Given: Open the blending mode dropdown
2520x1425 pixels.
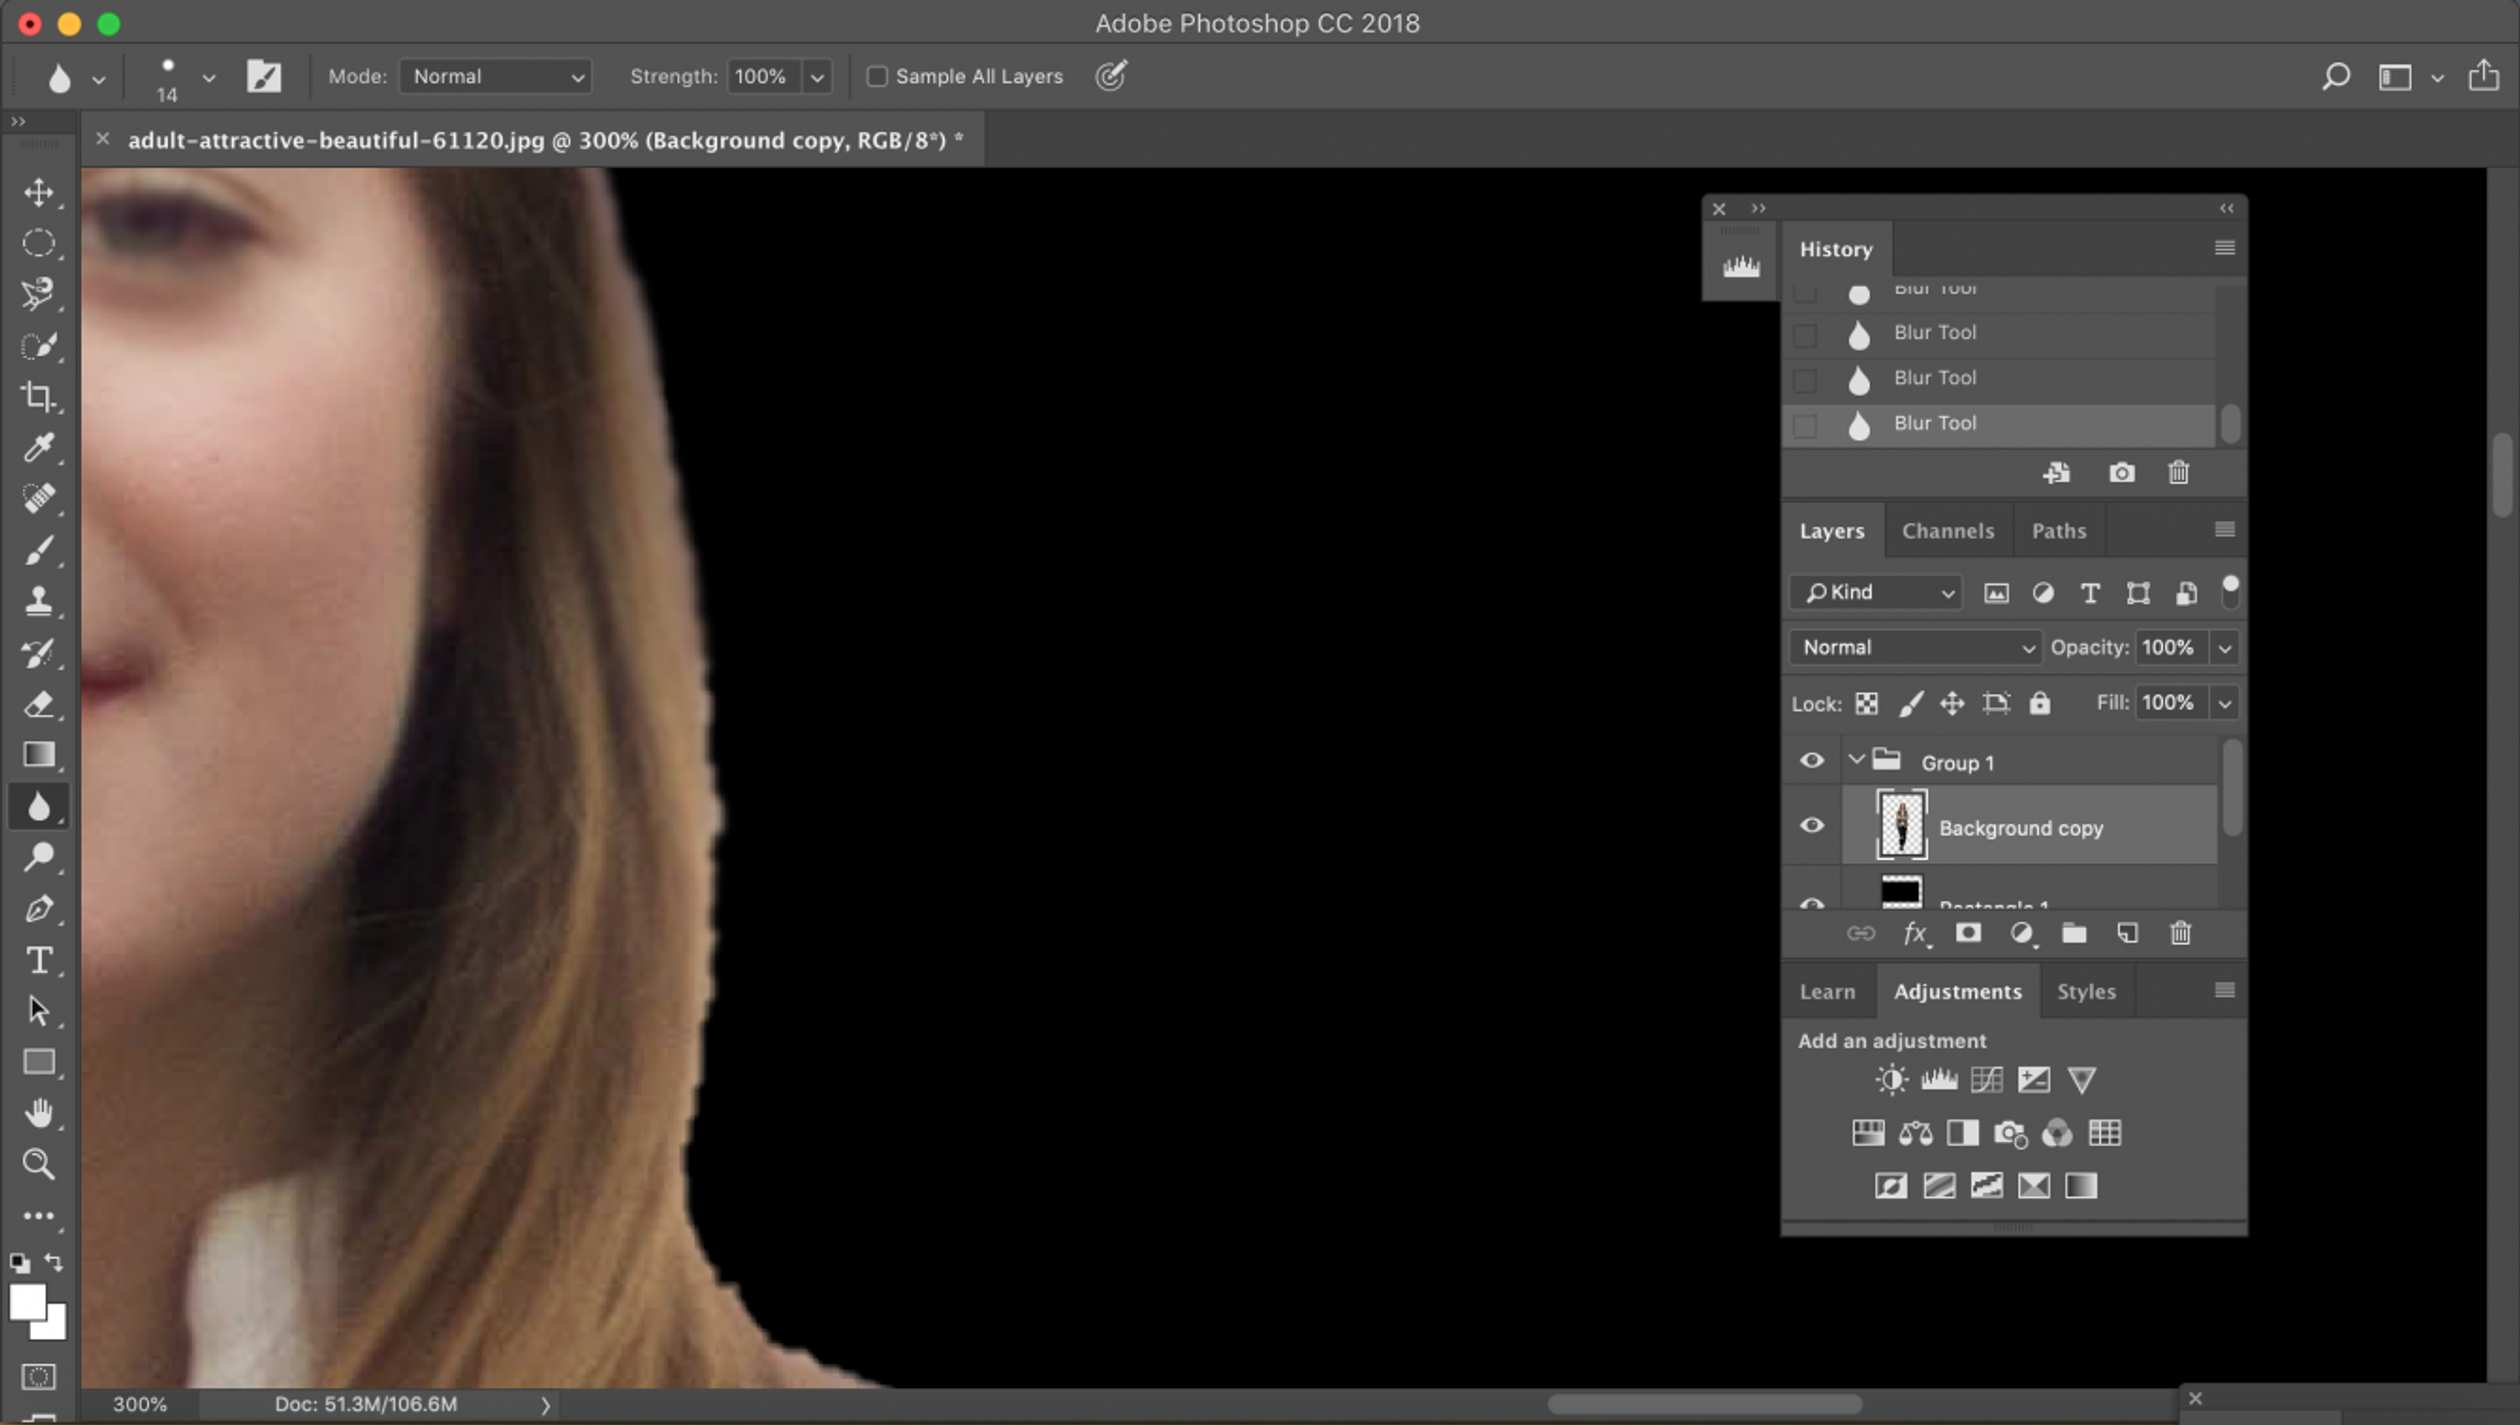Looking at the screenshot, I should pos(1912,646).
